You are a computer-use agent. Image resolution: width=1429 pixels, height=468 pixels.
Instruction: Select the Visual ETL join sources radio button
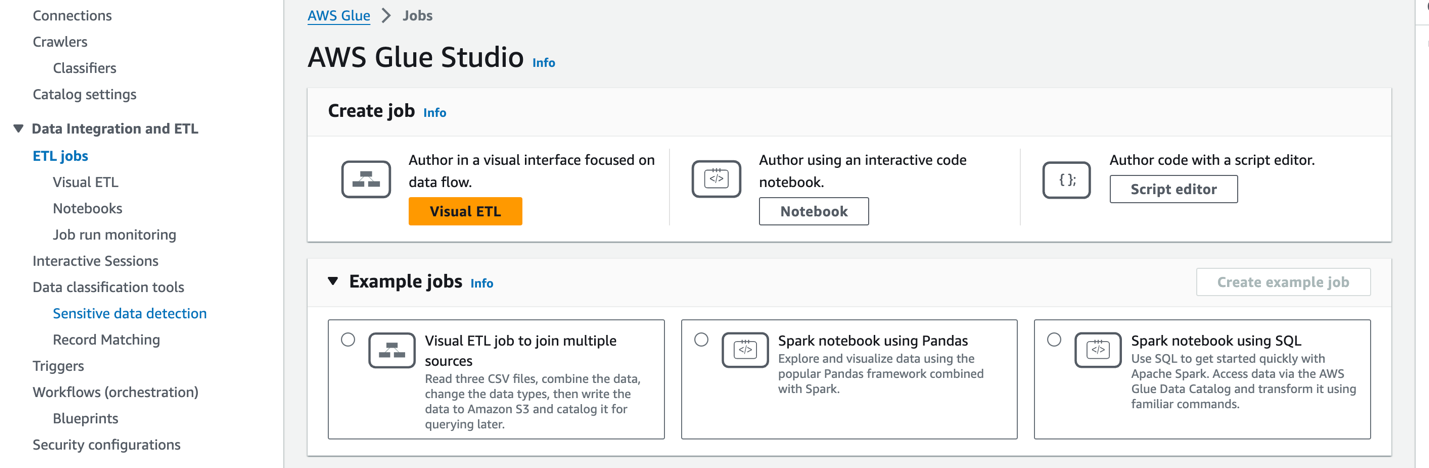pyautogui.click(x=348, y=340)
